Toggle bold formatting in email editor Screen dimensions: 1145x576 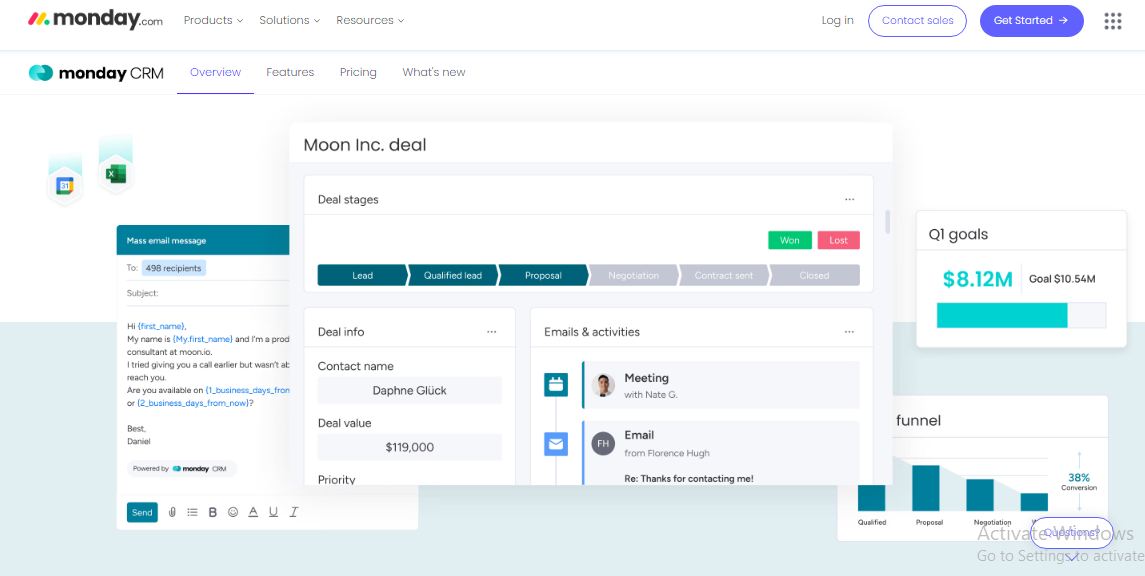tap(212, 512)
